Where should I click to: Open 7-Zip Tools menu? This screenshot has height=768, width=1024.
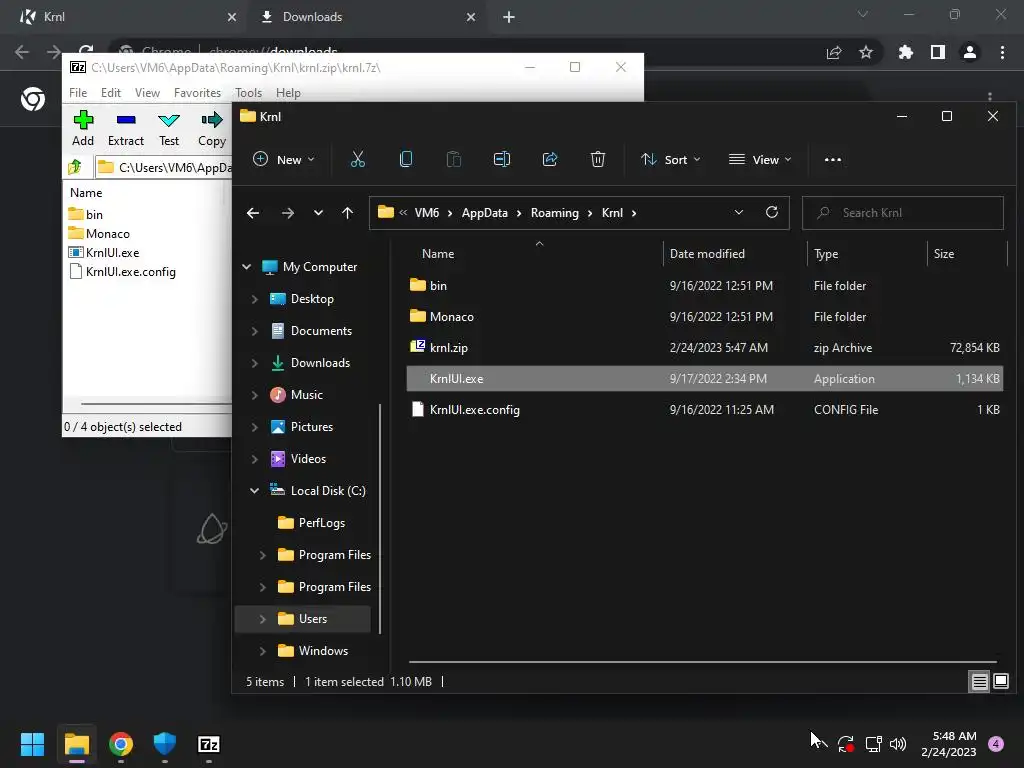click(x=248, y=93)
